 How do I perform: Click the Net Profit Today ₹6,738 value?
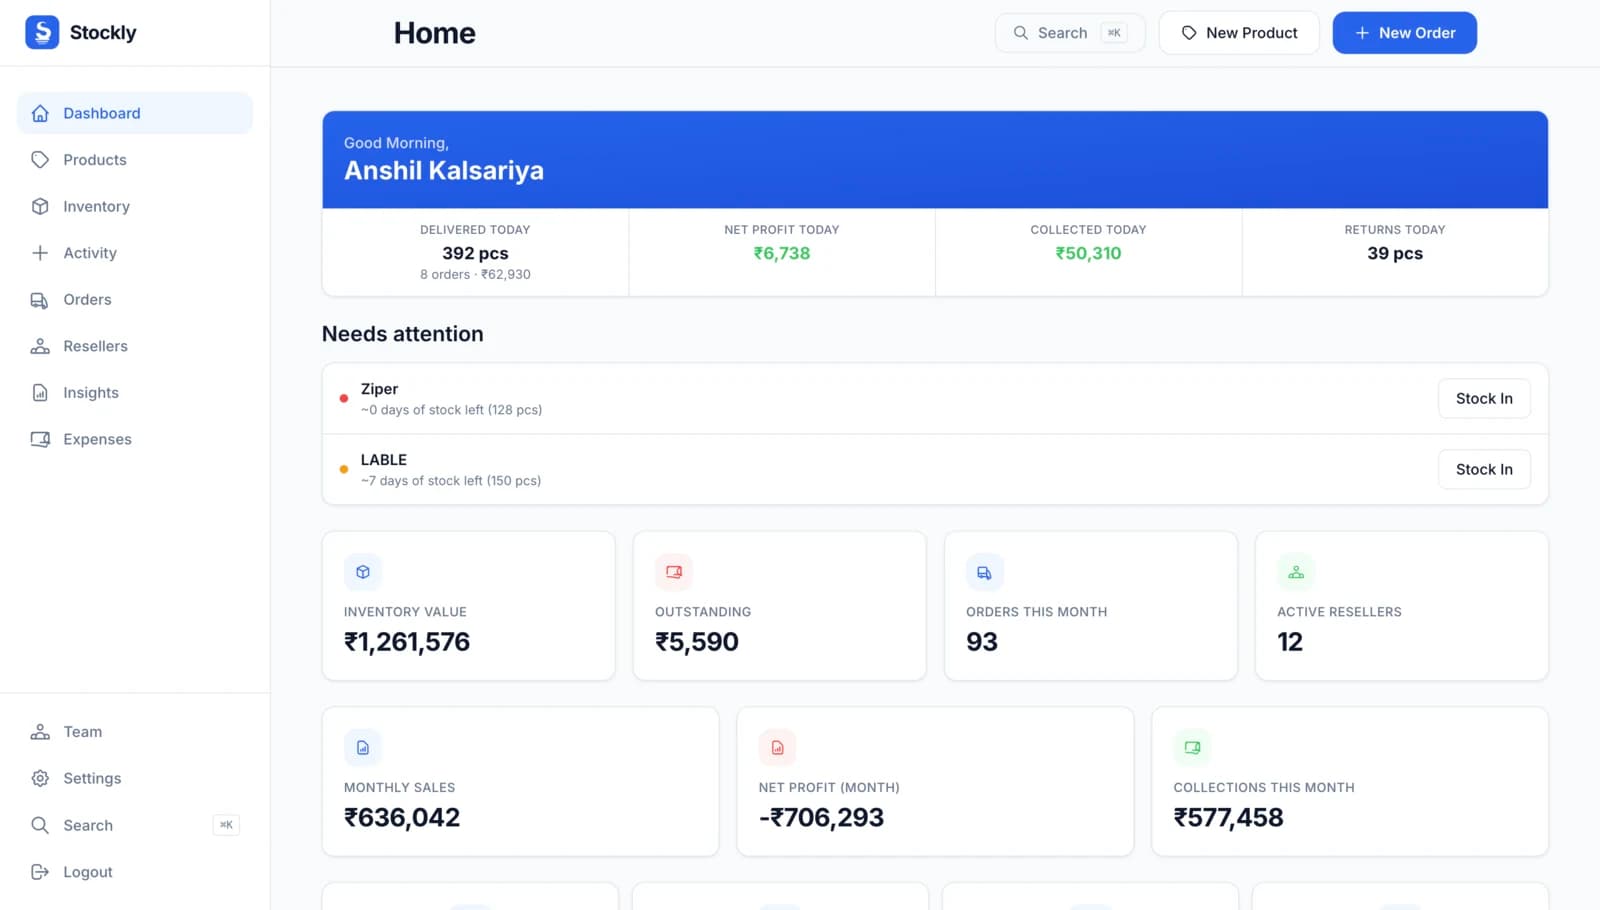pos(782,253)
